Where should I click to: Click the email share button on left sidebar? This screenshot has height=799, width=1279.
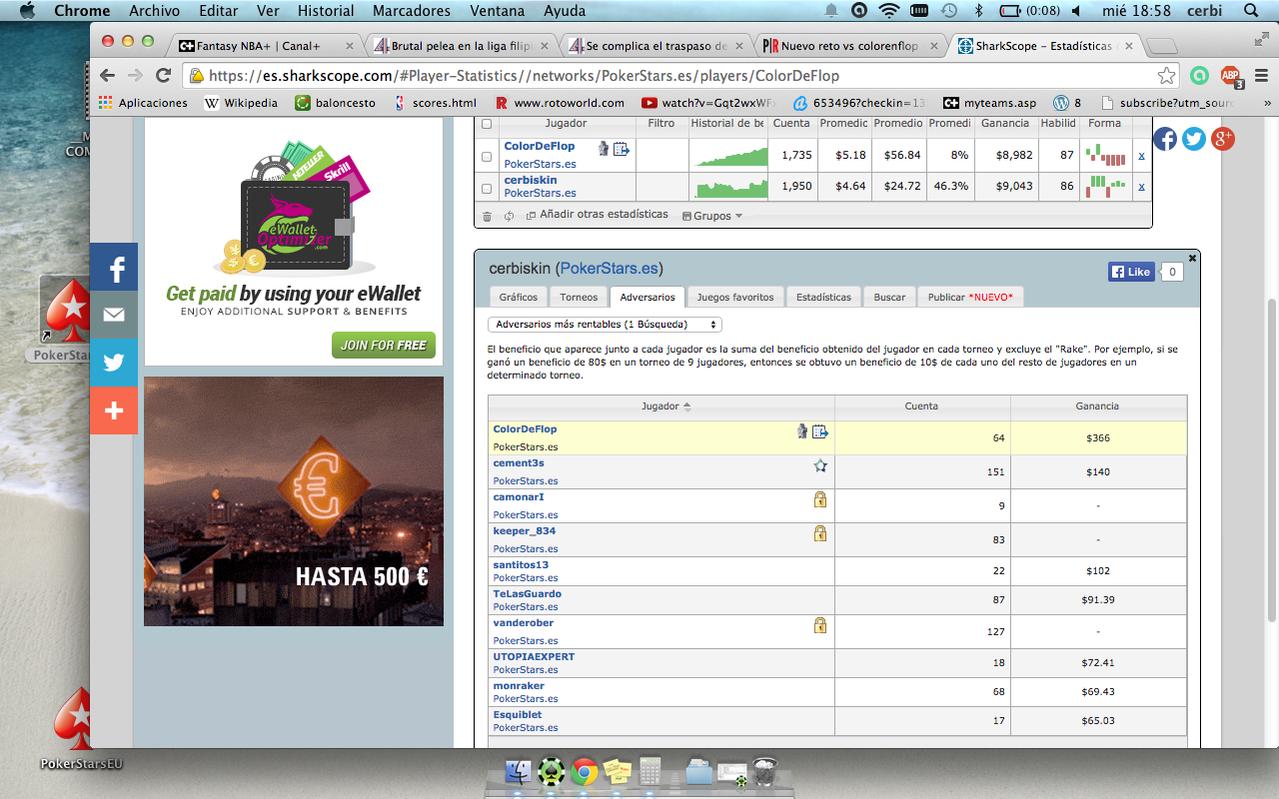click(x=114, y=315)
